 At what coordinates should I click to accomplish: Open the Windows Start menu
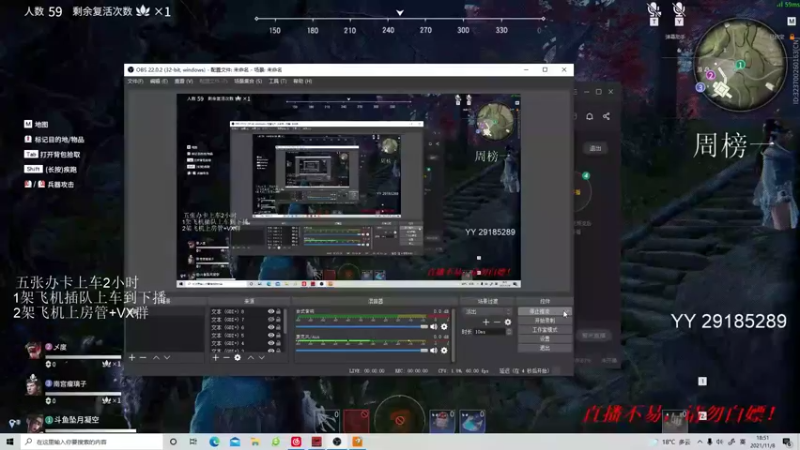[x=10, y=441]
